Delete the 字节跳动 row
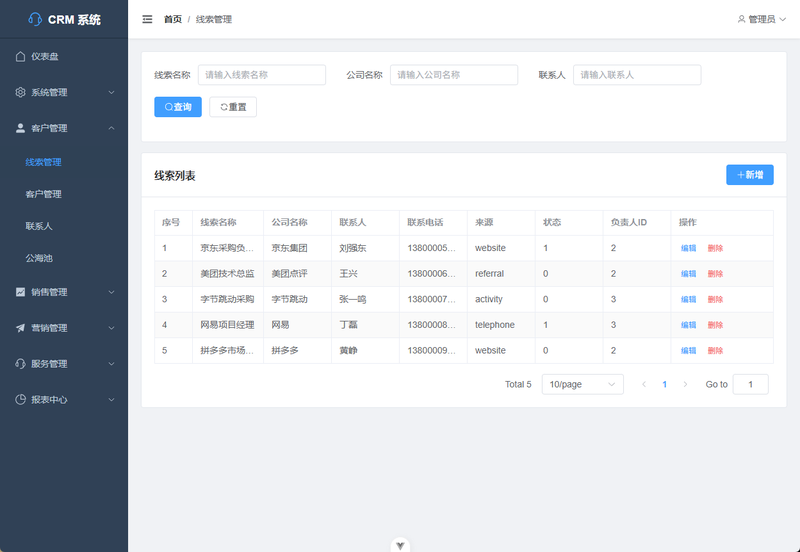Image resolution: width=800 pixels, height=552 pixels. (x=715, y=299)
